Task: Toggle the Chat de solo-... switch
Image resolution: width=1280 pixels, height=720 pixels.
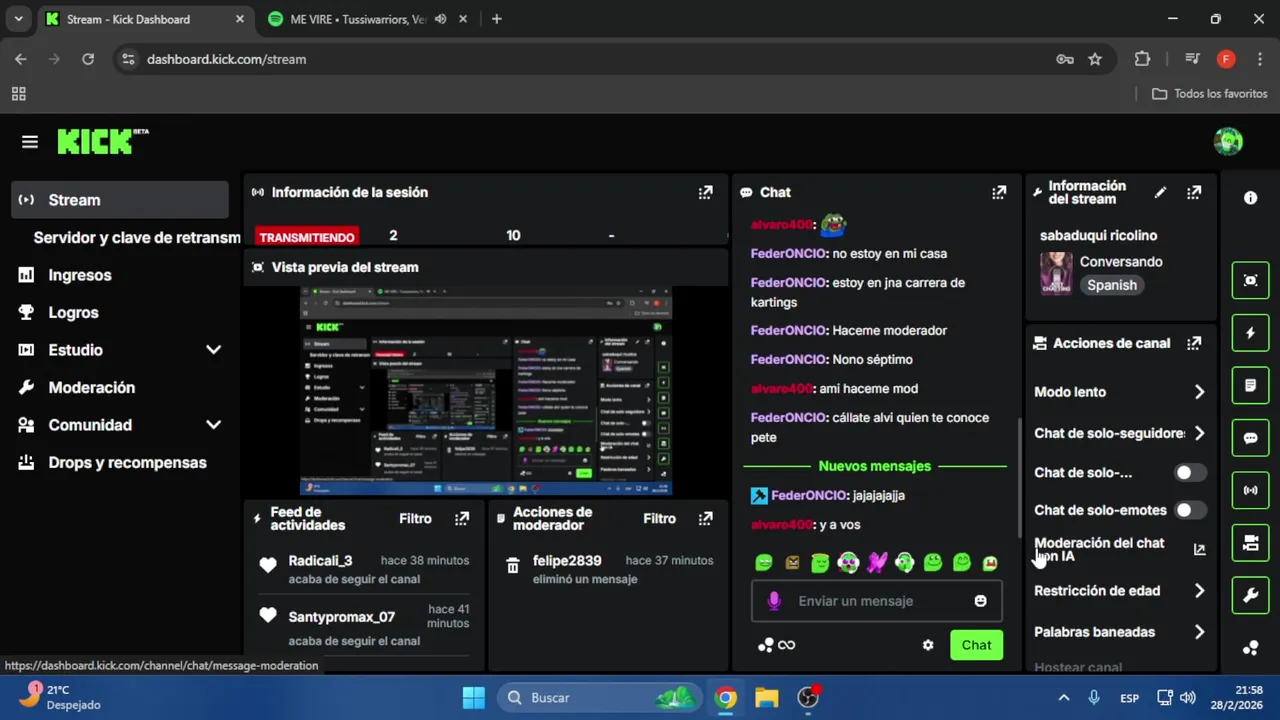Action: coord(1190,472)
